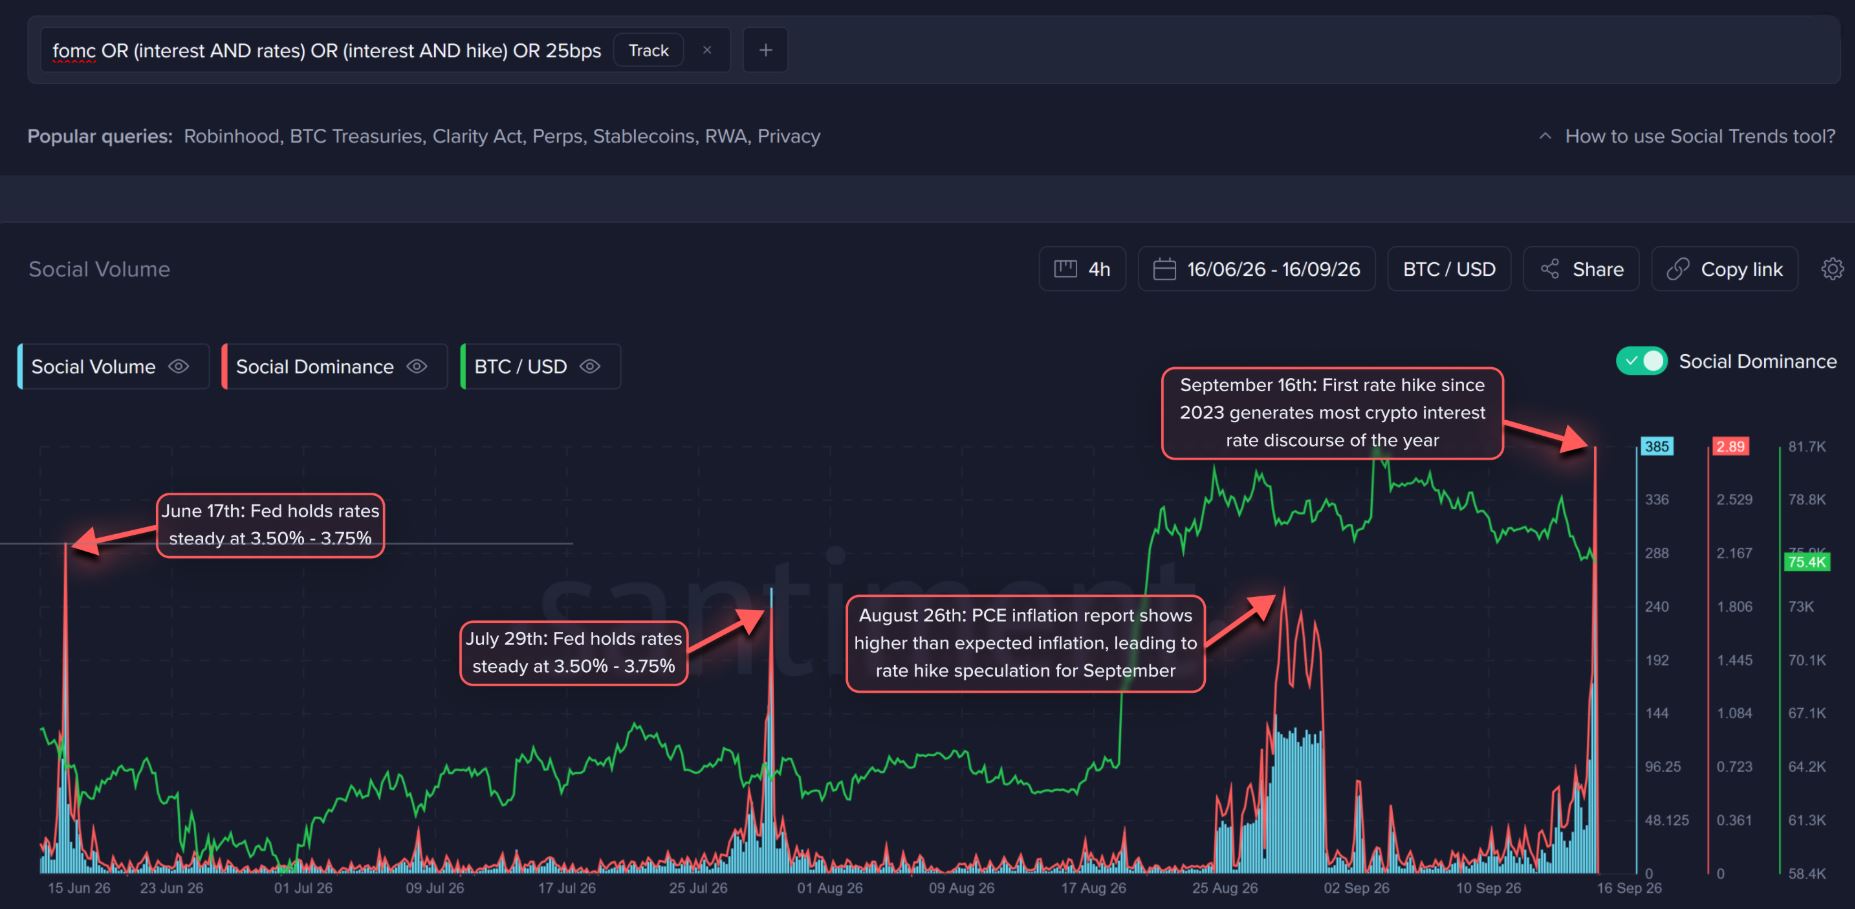Click the 81.7K price axis label
The width and height of the screenshot is (1855, 909).
point(1807,446)
